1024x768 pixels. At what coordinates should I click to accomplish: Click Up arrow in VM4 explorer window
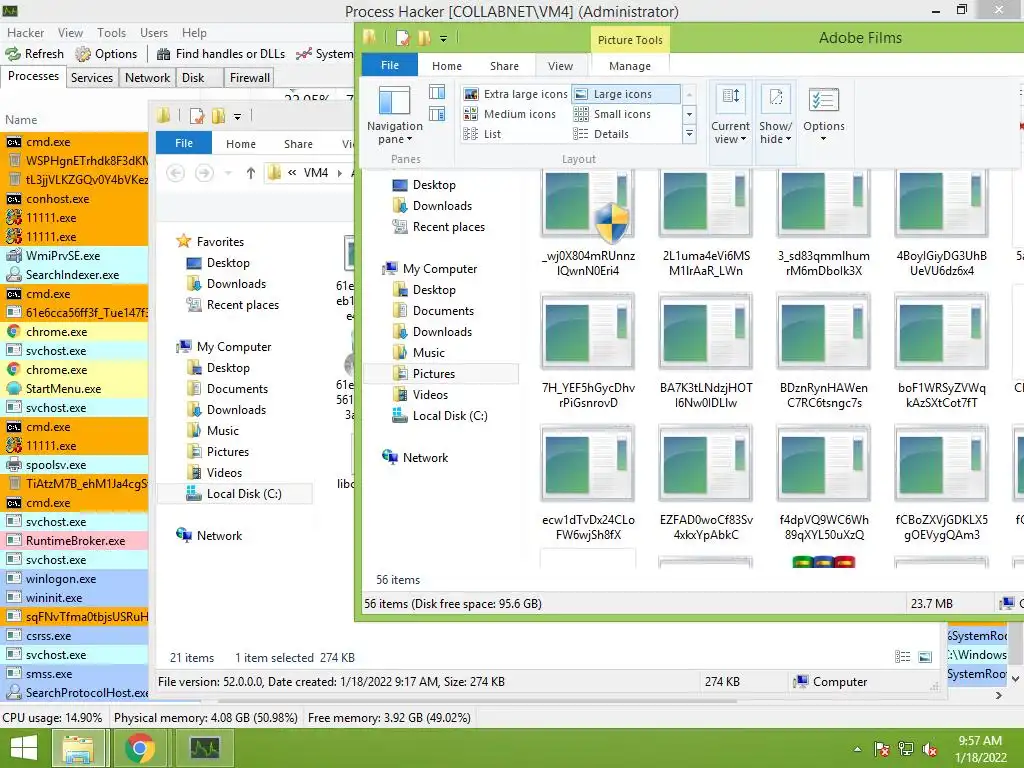pyautogui.click(x=250, y=173)
